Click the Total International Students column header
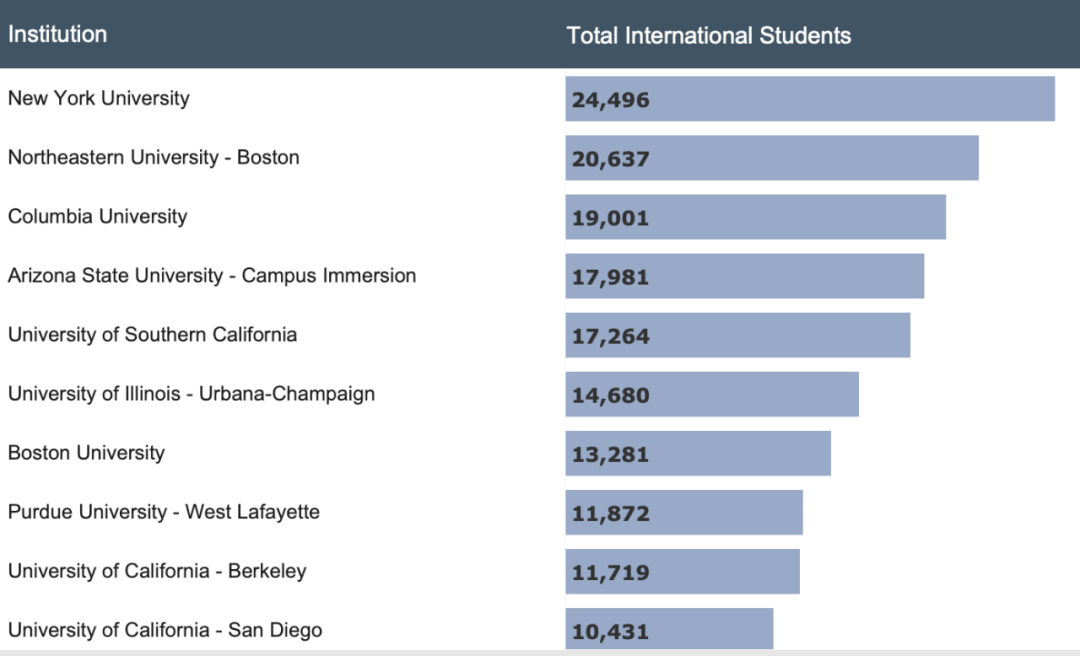Screen dimensions: 1080x656 [708, 35]
